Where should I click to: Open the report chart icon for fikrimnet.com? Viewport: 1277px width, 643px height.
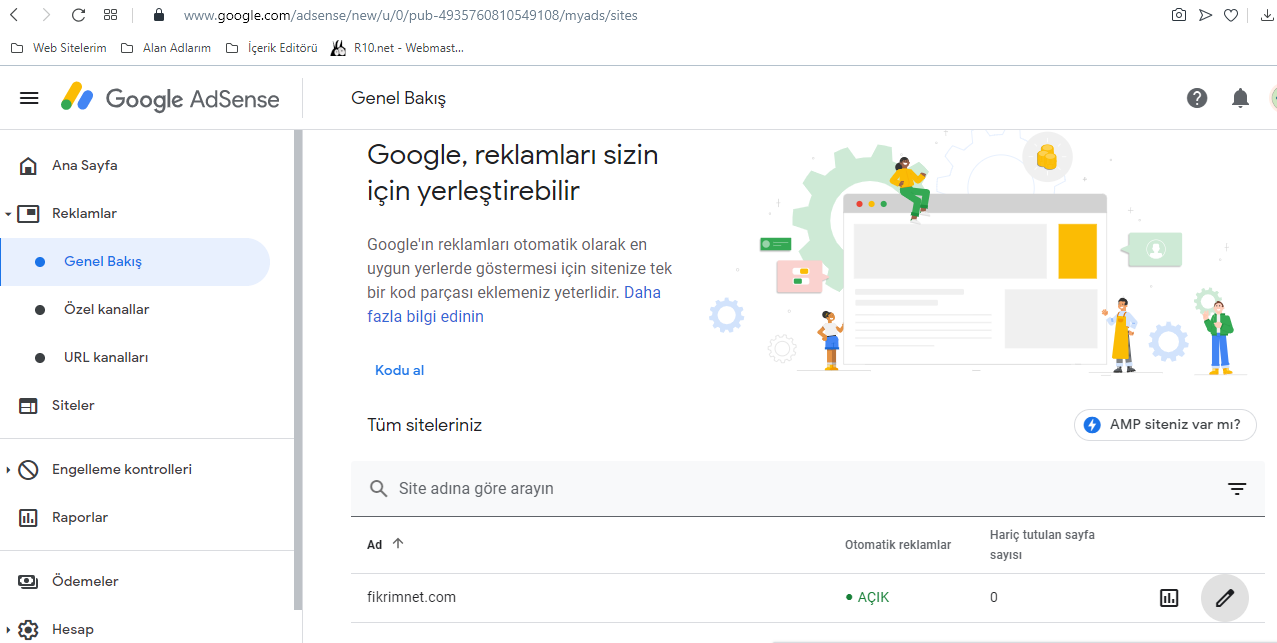tap(1169, 598)
